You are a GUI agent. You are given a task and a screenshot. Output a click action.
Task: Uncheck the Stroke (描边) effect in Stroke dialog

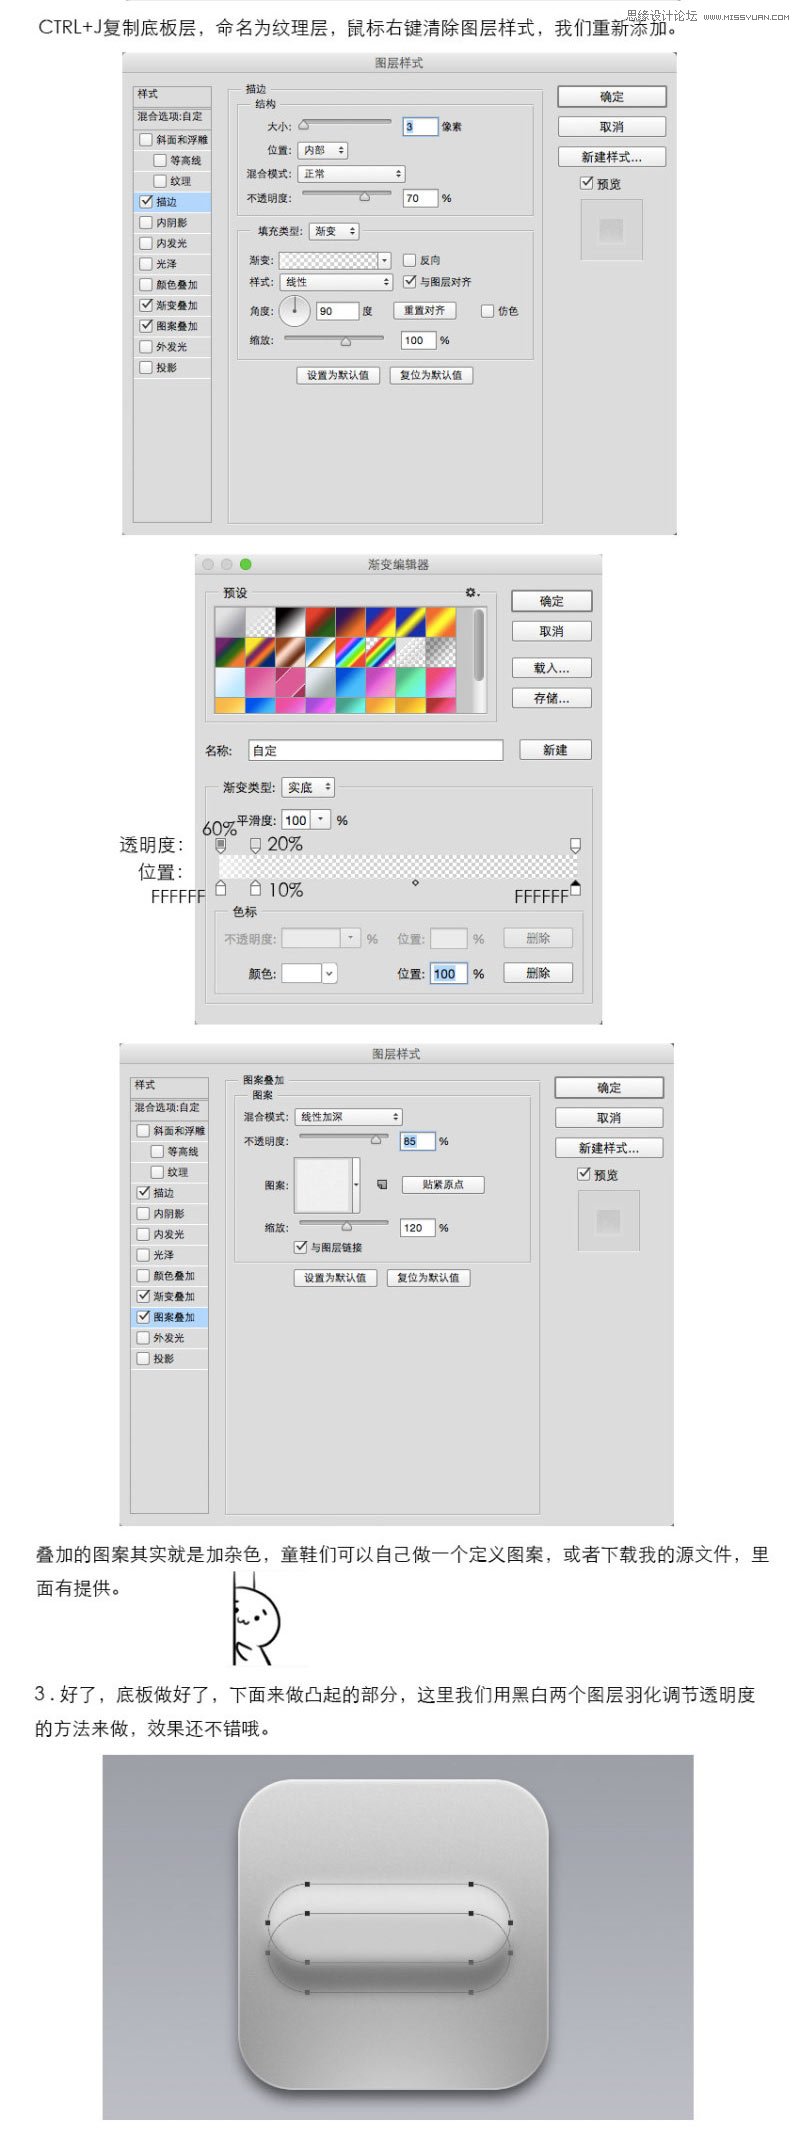pyautogui.click(x=146, y=202)
